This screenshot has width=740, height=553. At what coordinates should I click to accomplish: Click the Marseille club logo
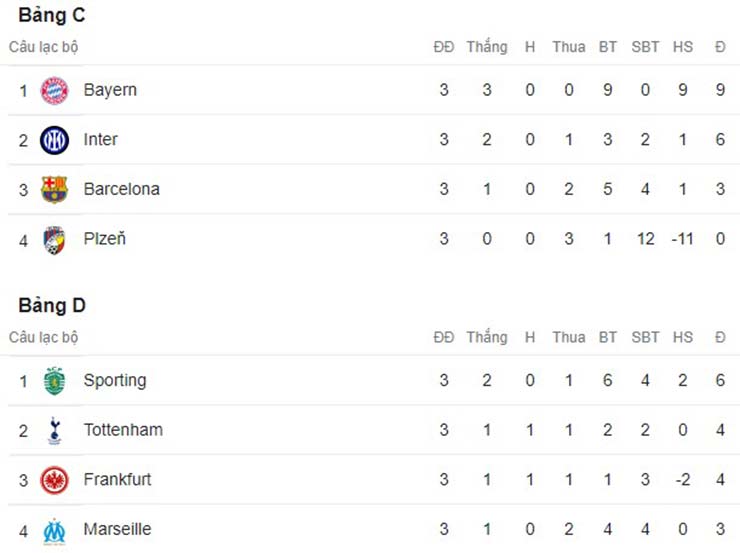click(x=54, y=530)
